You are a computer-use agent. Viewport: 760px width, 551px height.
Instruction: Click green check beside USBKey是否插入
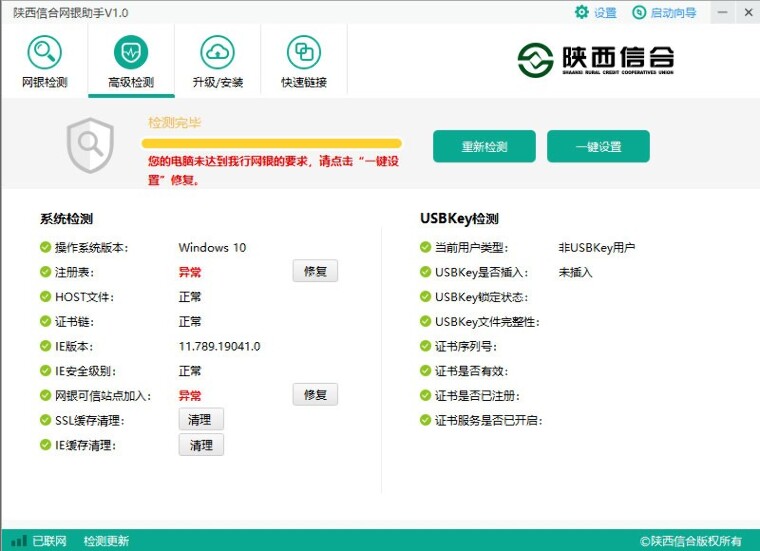coord(425,272)
